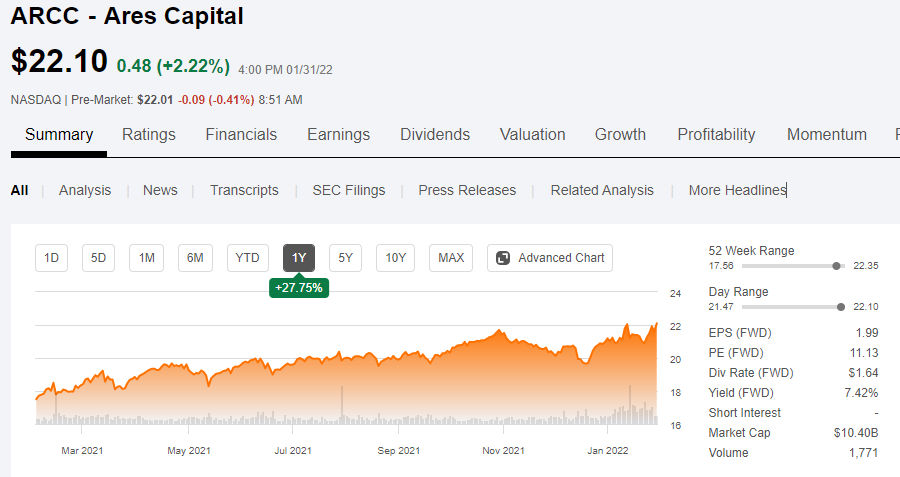
Task: Click the 52 Week Range slider marker
Action: pos(836,266)
